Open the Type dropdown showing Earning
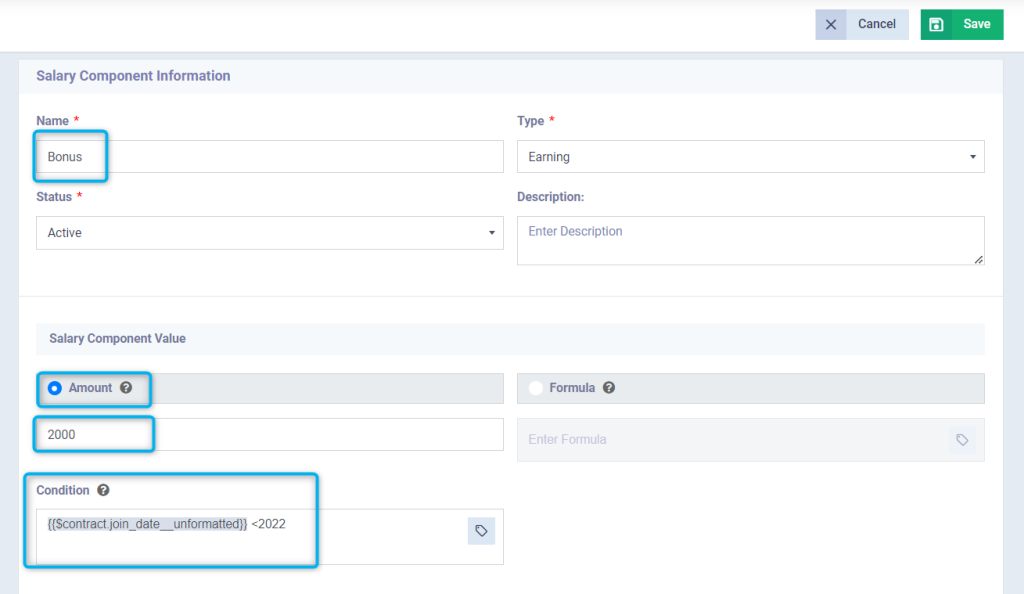 [x=750, y=156]
